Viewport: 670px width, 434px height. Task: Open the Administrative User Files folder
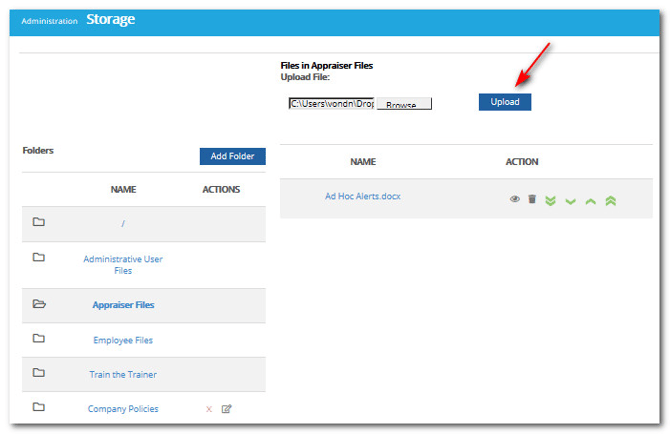point(123,264)
